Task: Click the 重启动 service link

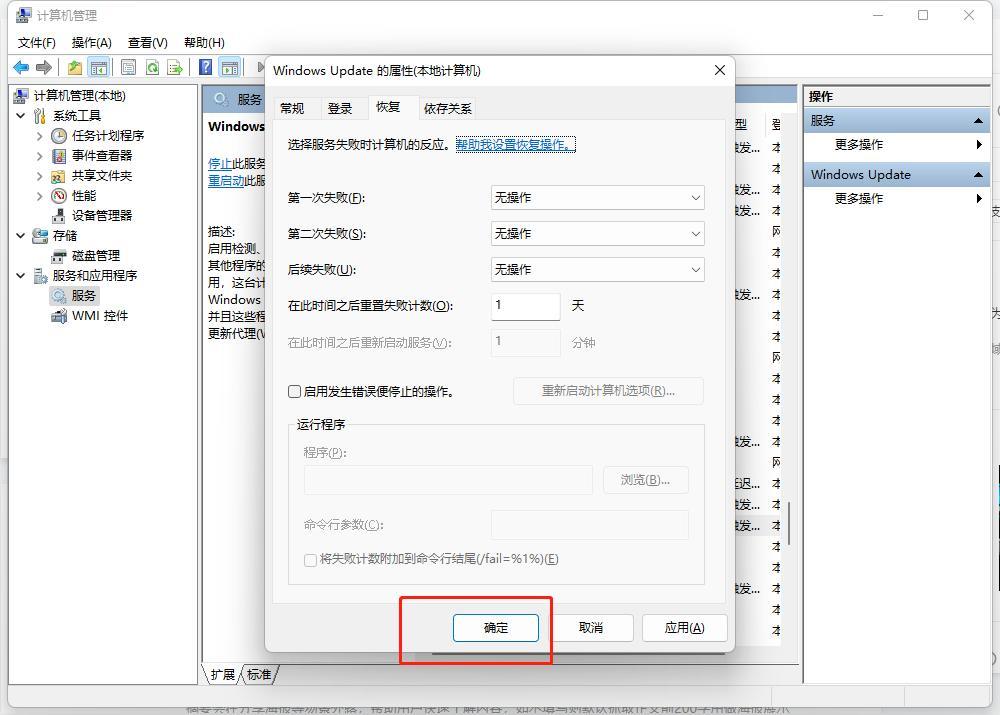Action: [x=226, y=181]
